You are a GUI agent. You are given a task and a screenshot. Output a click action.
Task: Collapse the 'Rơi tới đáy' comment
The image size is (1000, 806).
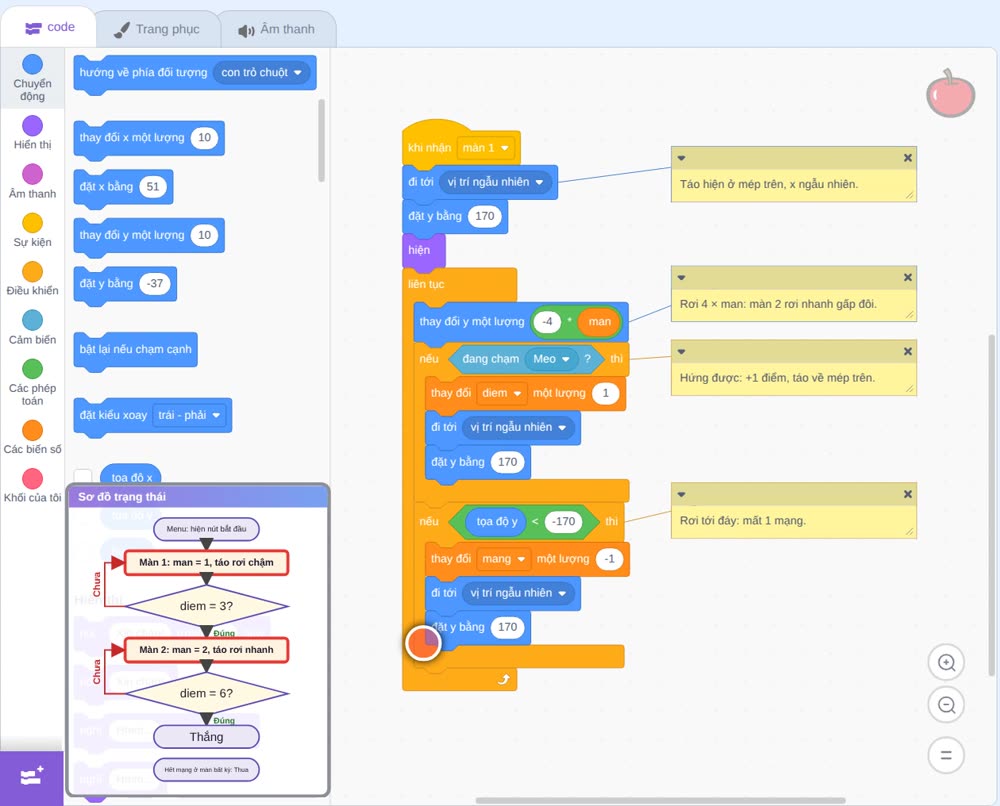(x=681, y=495)
